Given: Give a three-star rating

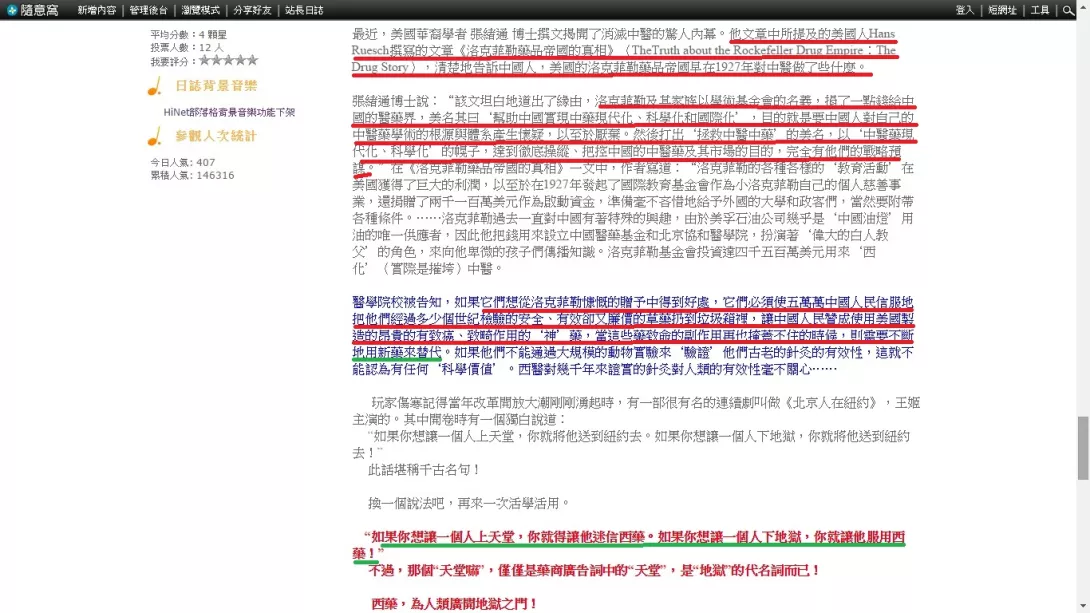Looking at the screenshot, I should pos(228,60).
